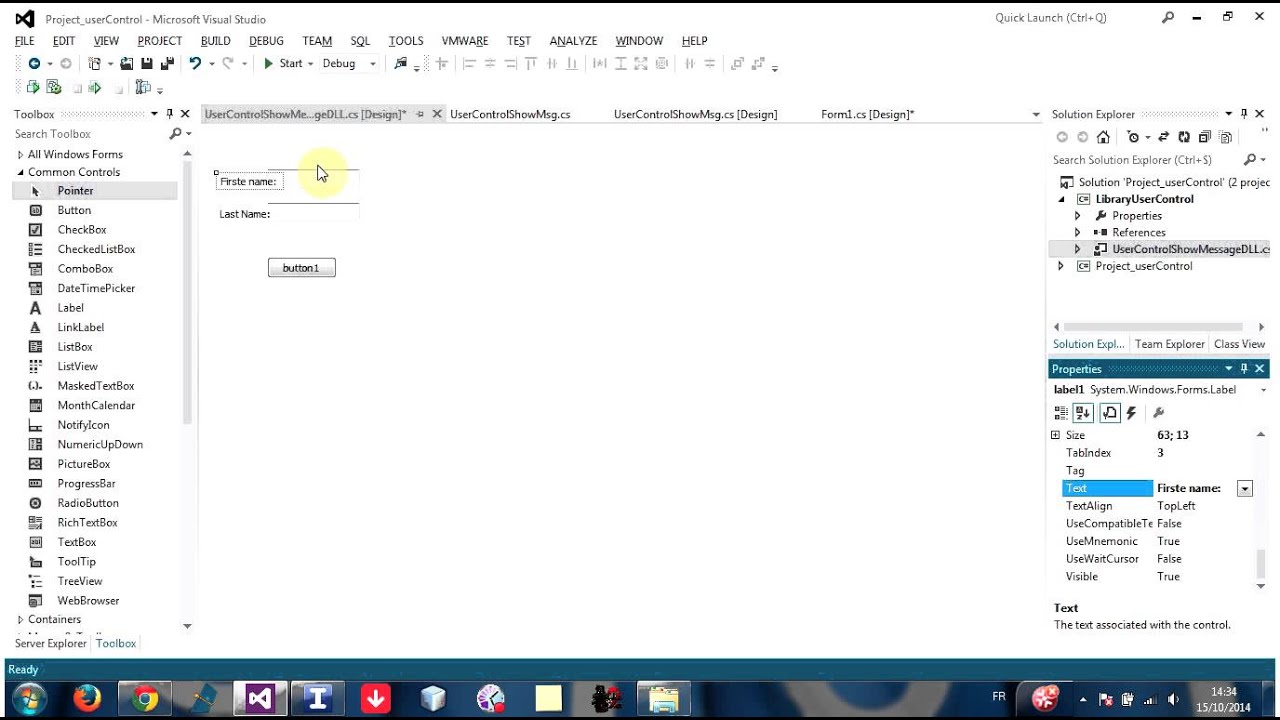Open Chrome from the Windows taskbar
Image resolution: width=1280 pixels, height=720 pixels.
(145, 698)
